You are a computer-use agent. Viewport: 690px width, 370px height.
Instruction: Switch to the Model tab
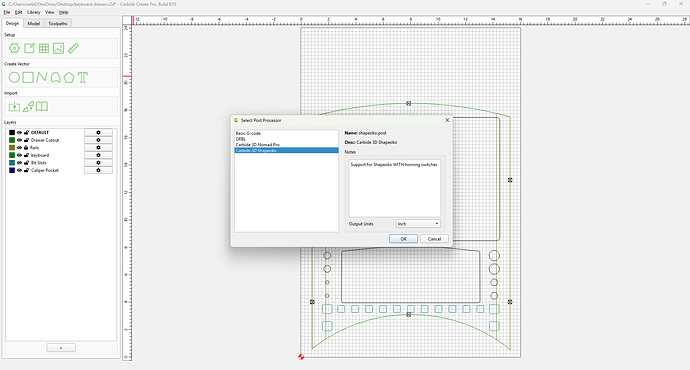(33, 23)
